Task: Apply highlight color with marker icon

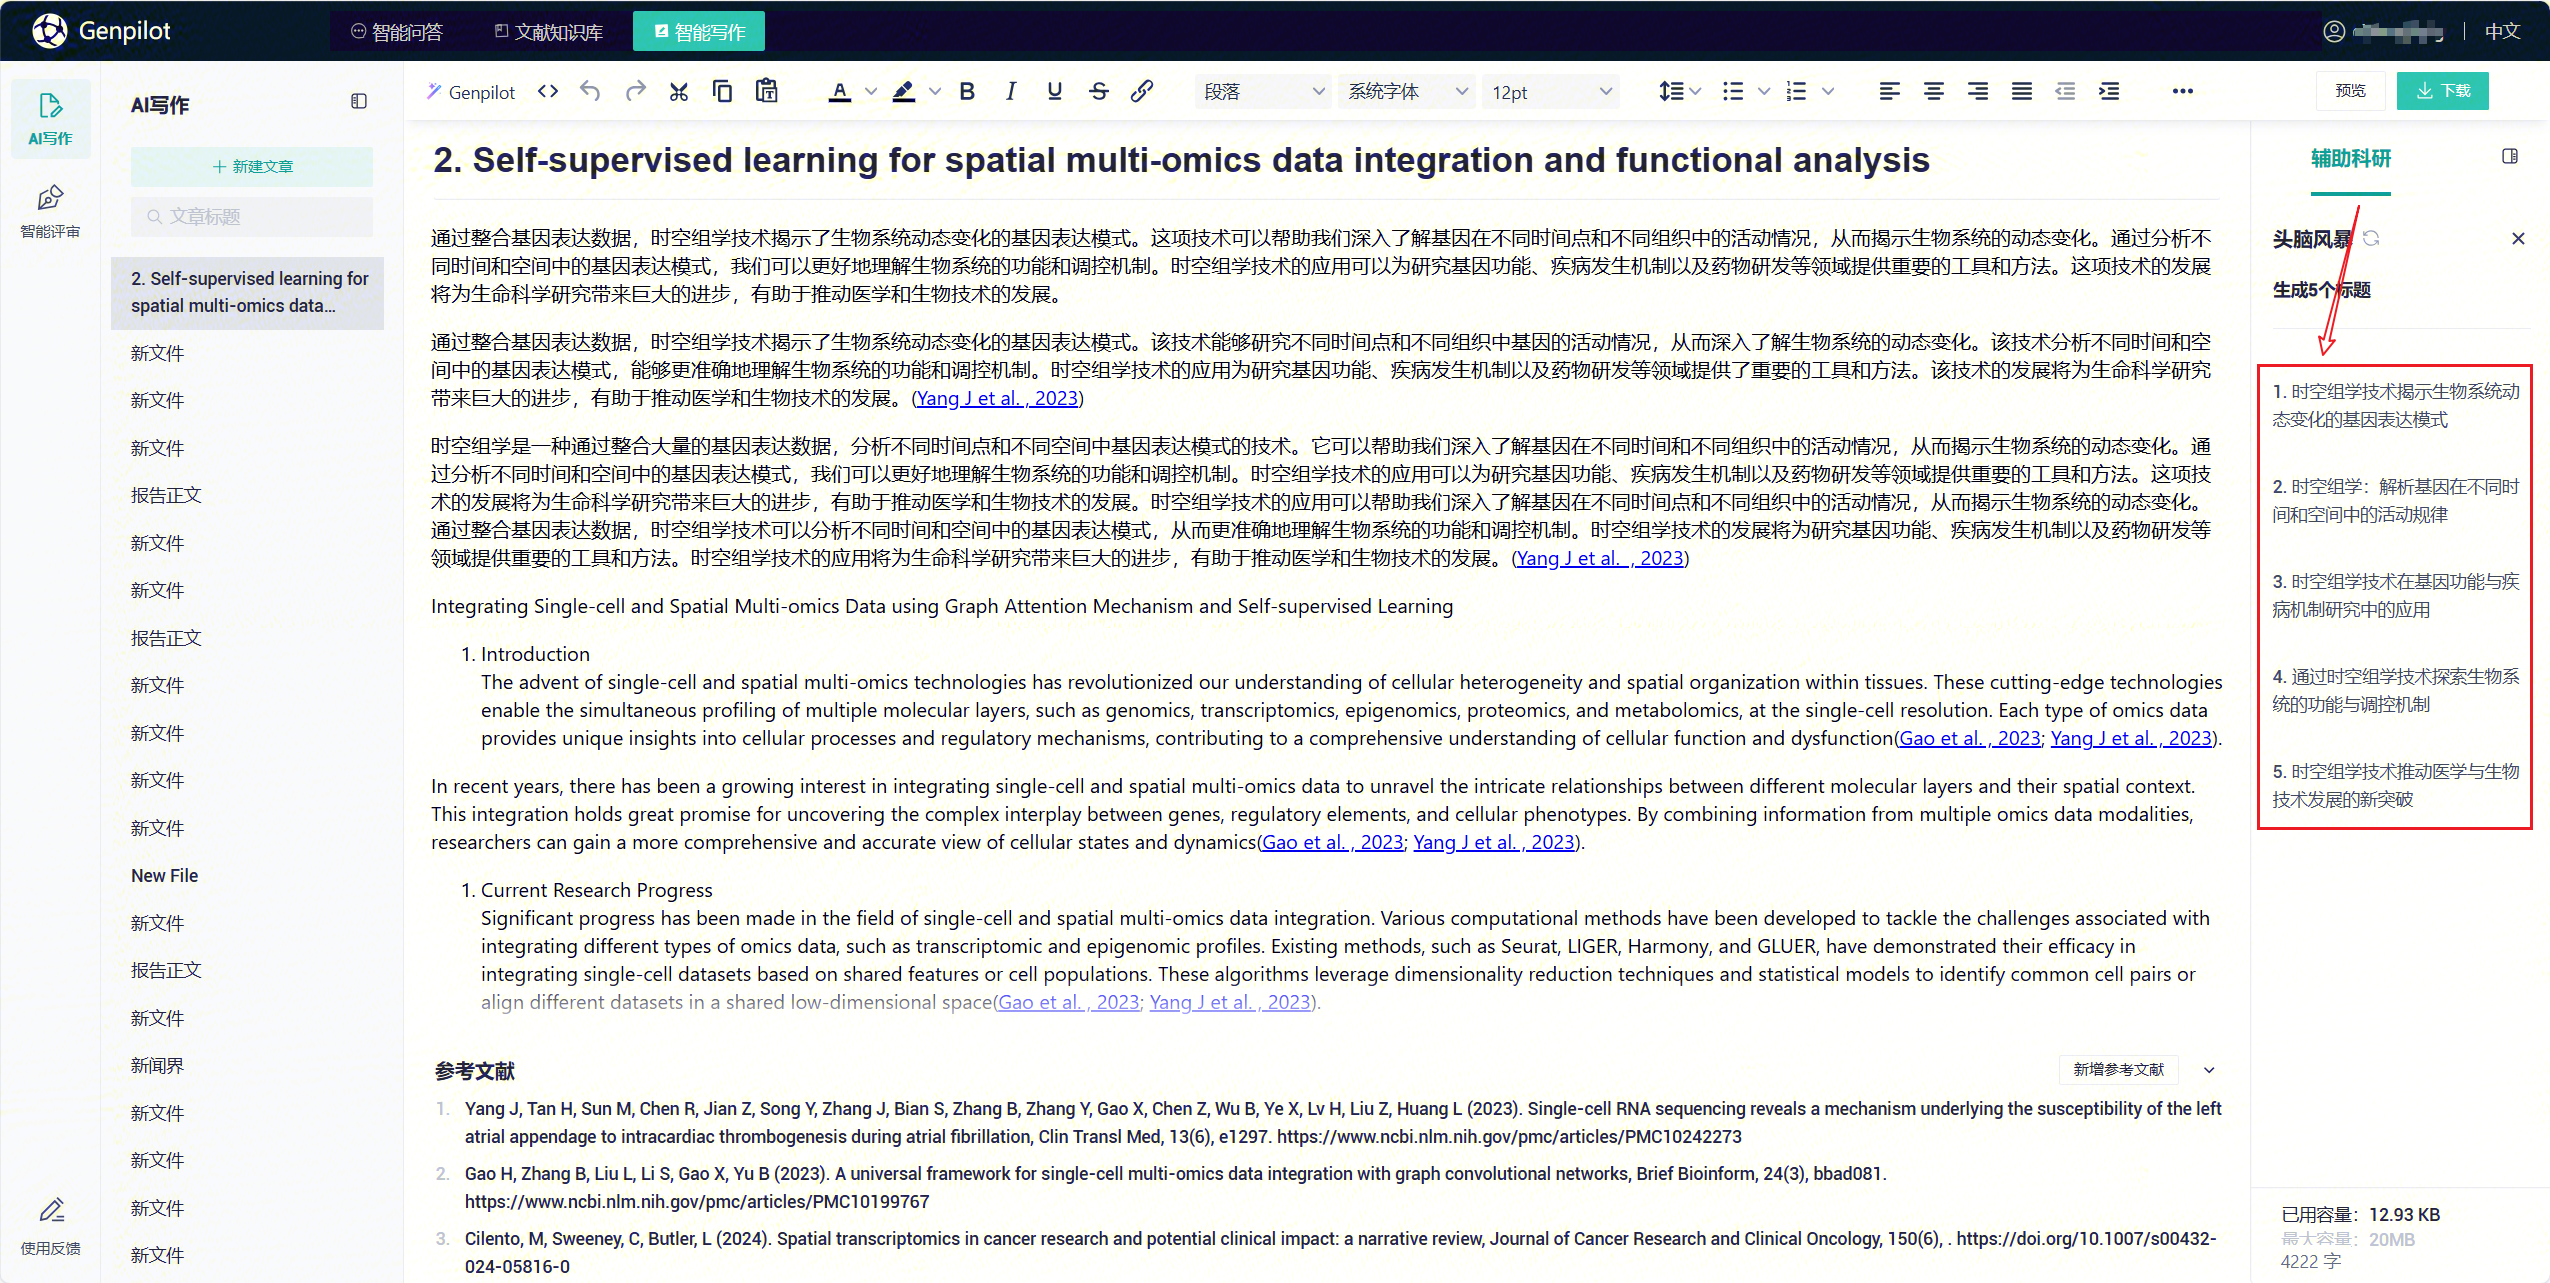Action: [x=903, y=92]
